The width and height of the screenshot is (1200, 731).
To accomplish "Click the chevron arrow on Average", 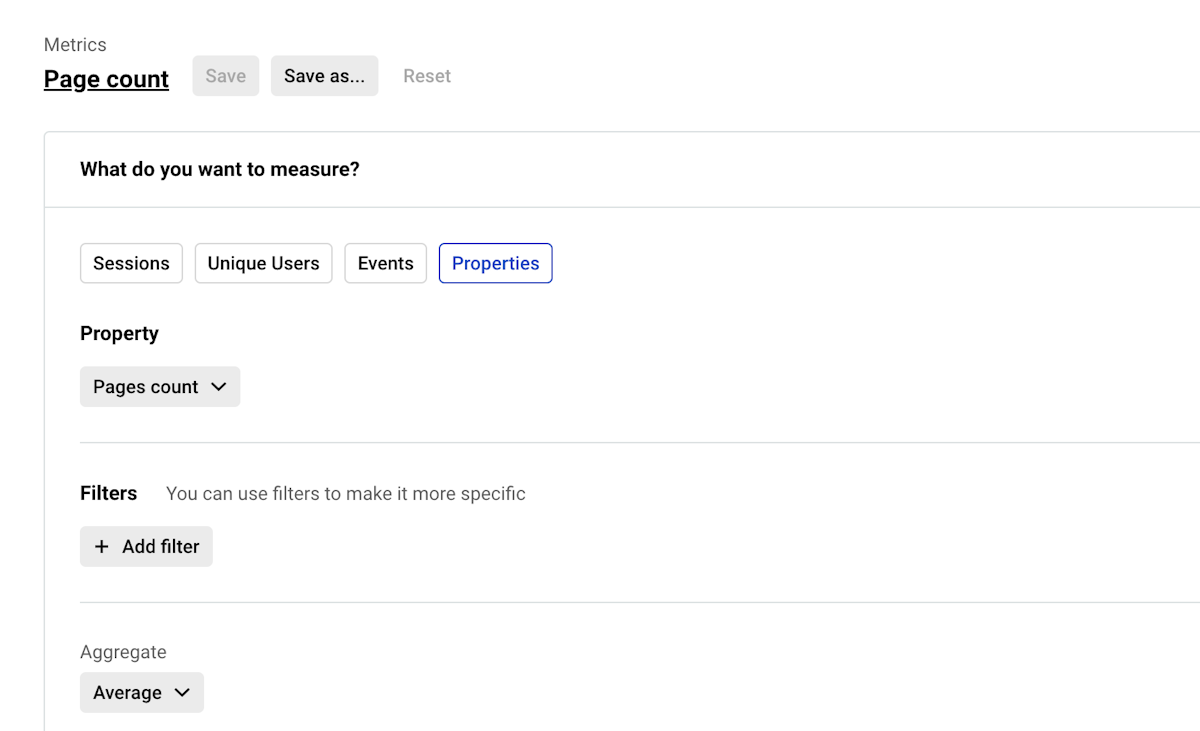I will click(x=182, y=693).
